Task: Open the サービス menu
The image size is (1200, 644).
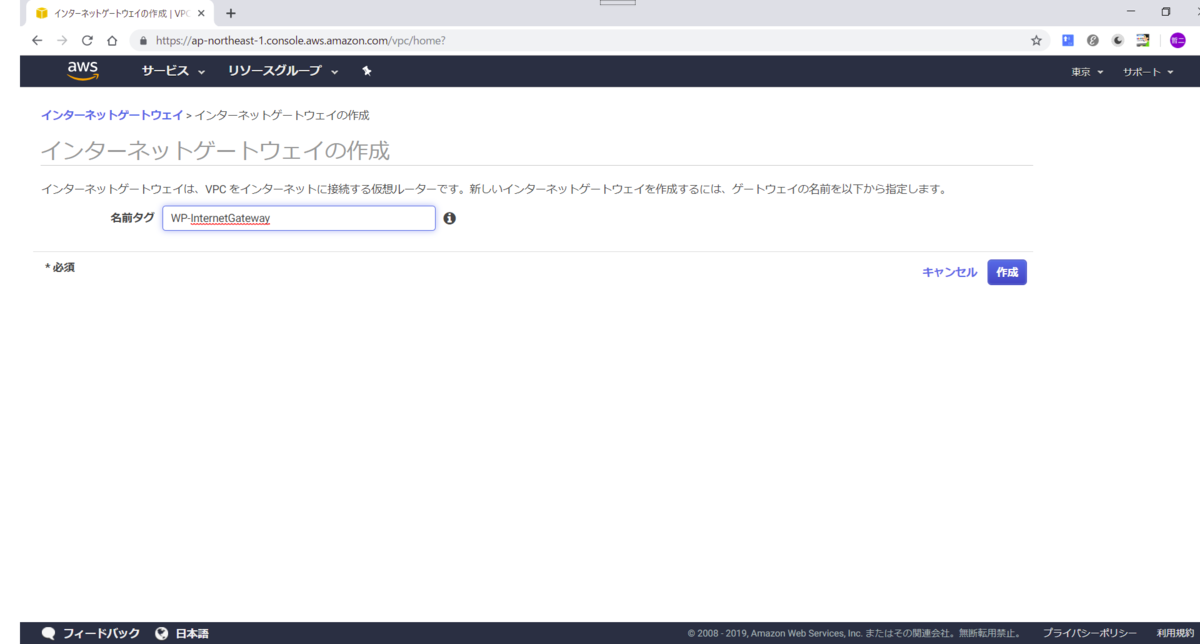Action: pos(167,71)
